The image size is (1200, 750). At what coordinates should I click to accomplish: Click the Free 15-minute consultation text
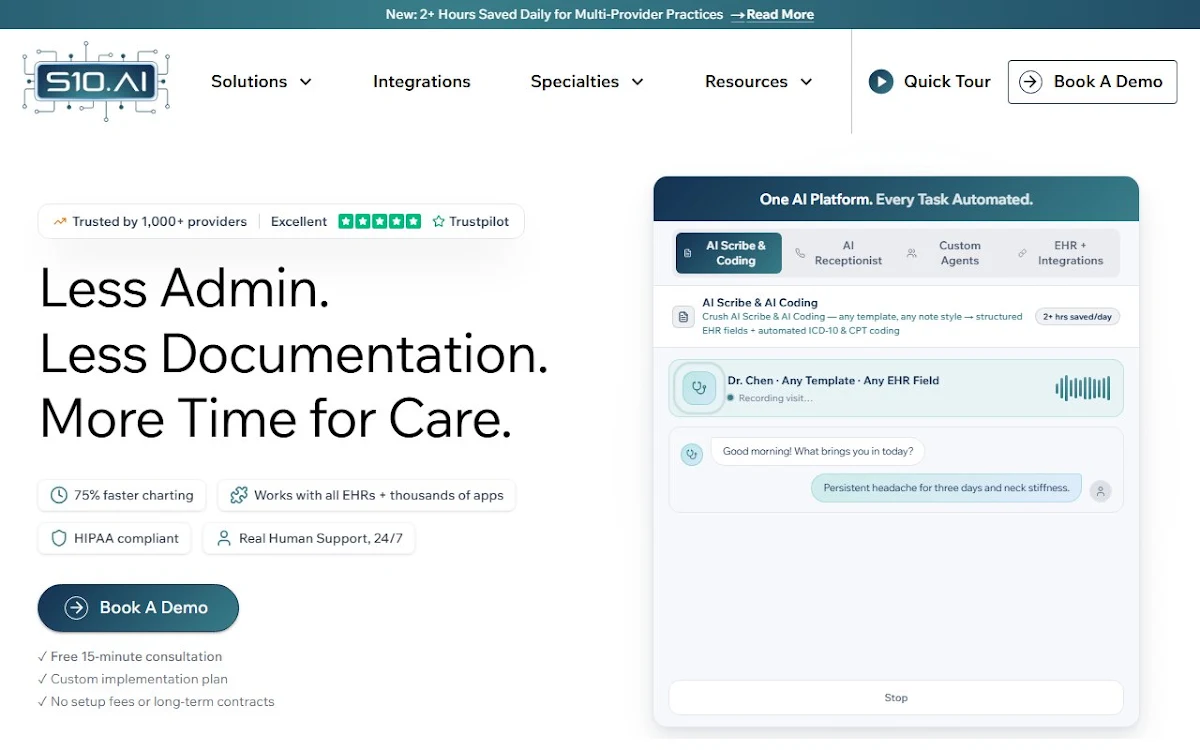(136, 657)
